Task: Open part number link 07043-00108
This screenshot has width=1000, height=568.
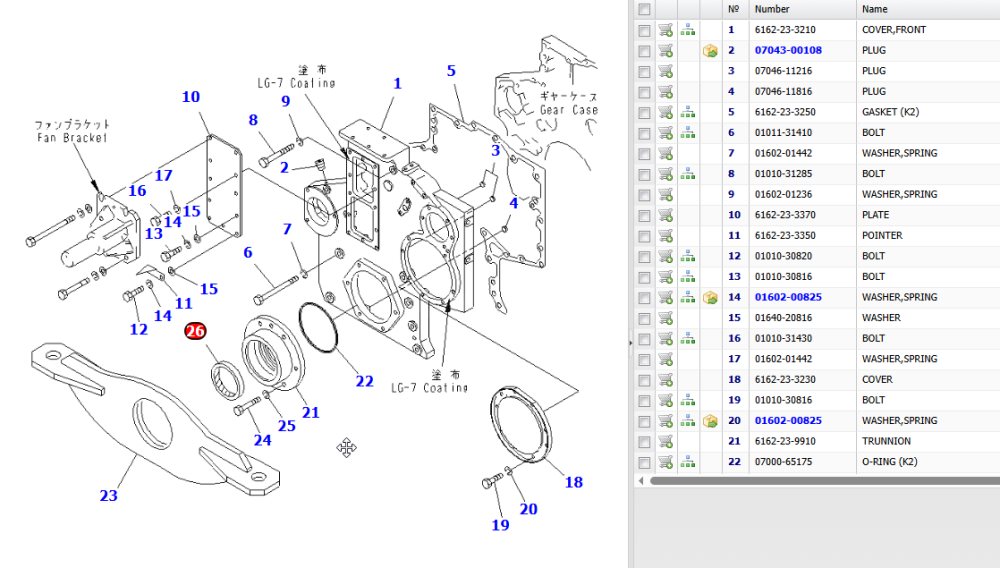Action: point(788,50)
